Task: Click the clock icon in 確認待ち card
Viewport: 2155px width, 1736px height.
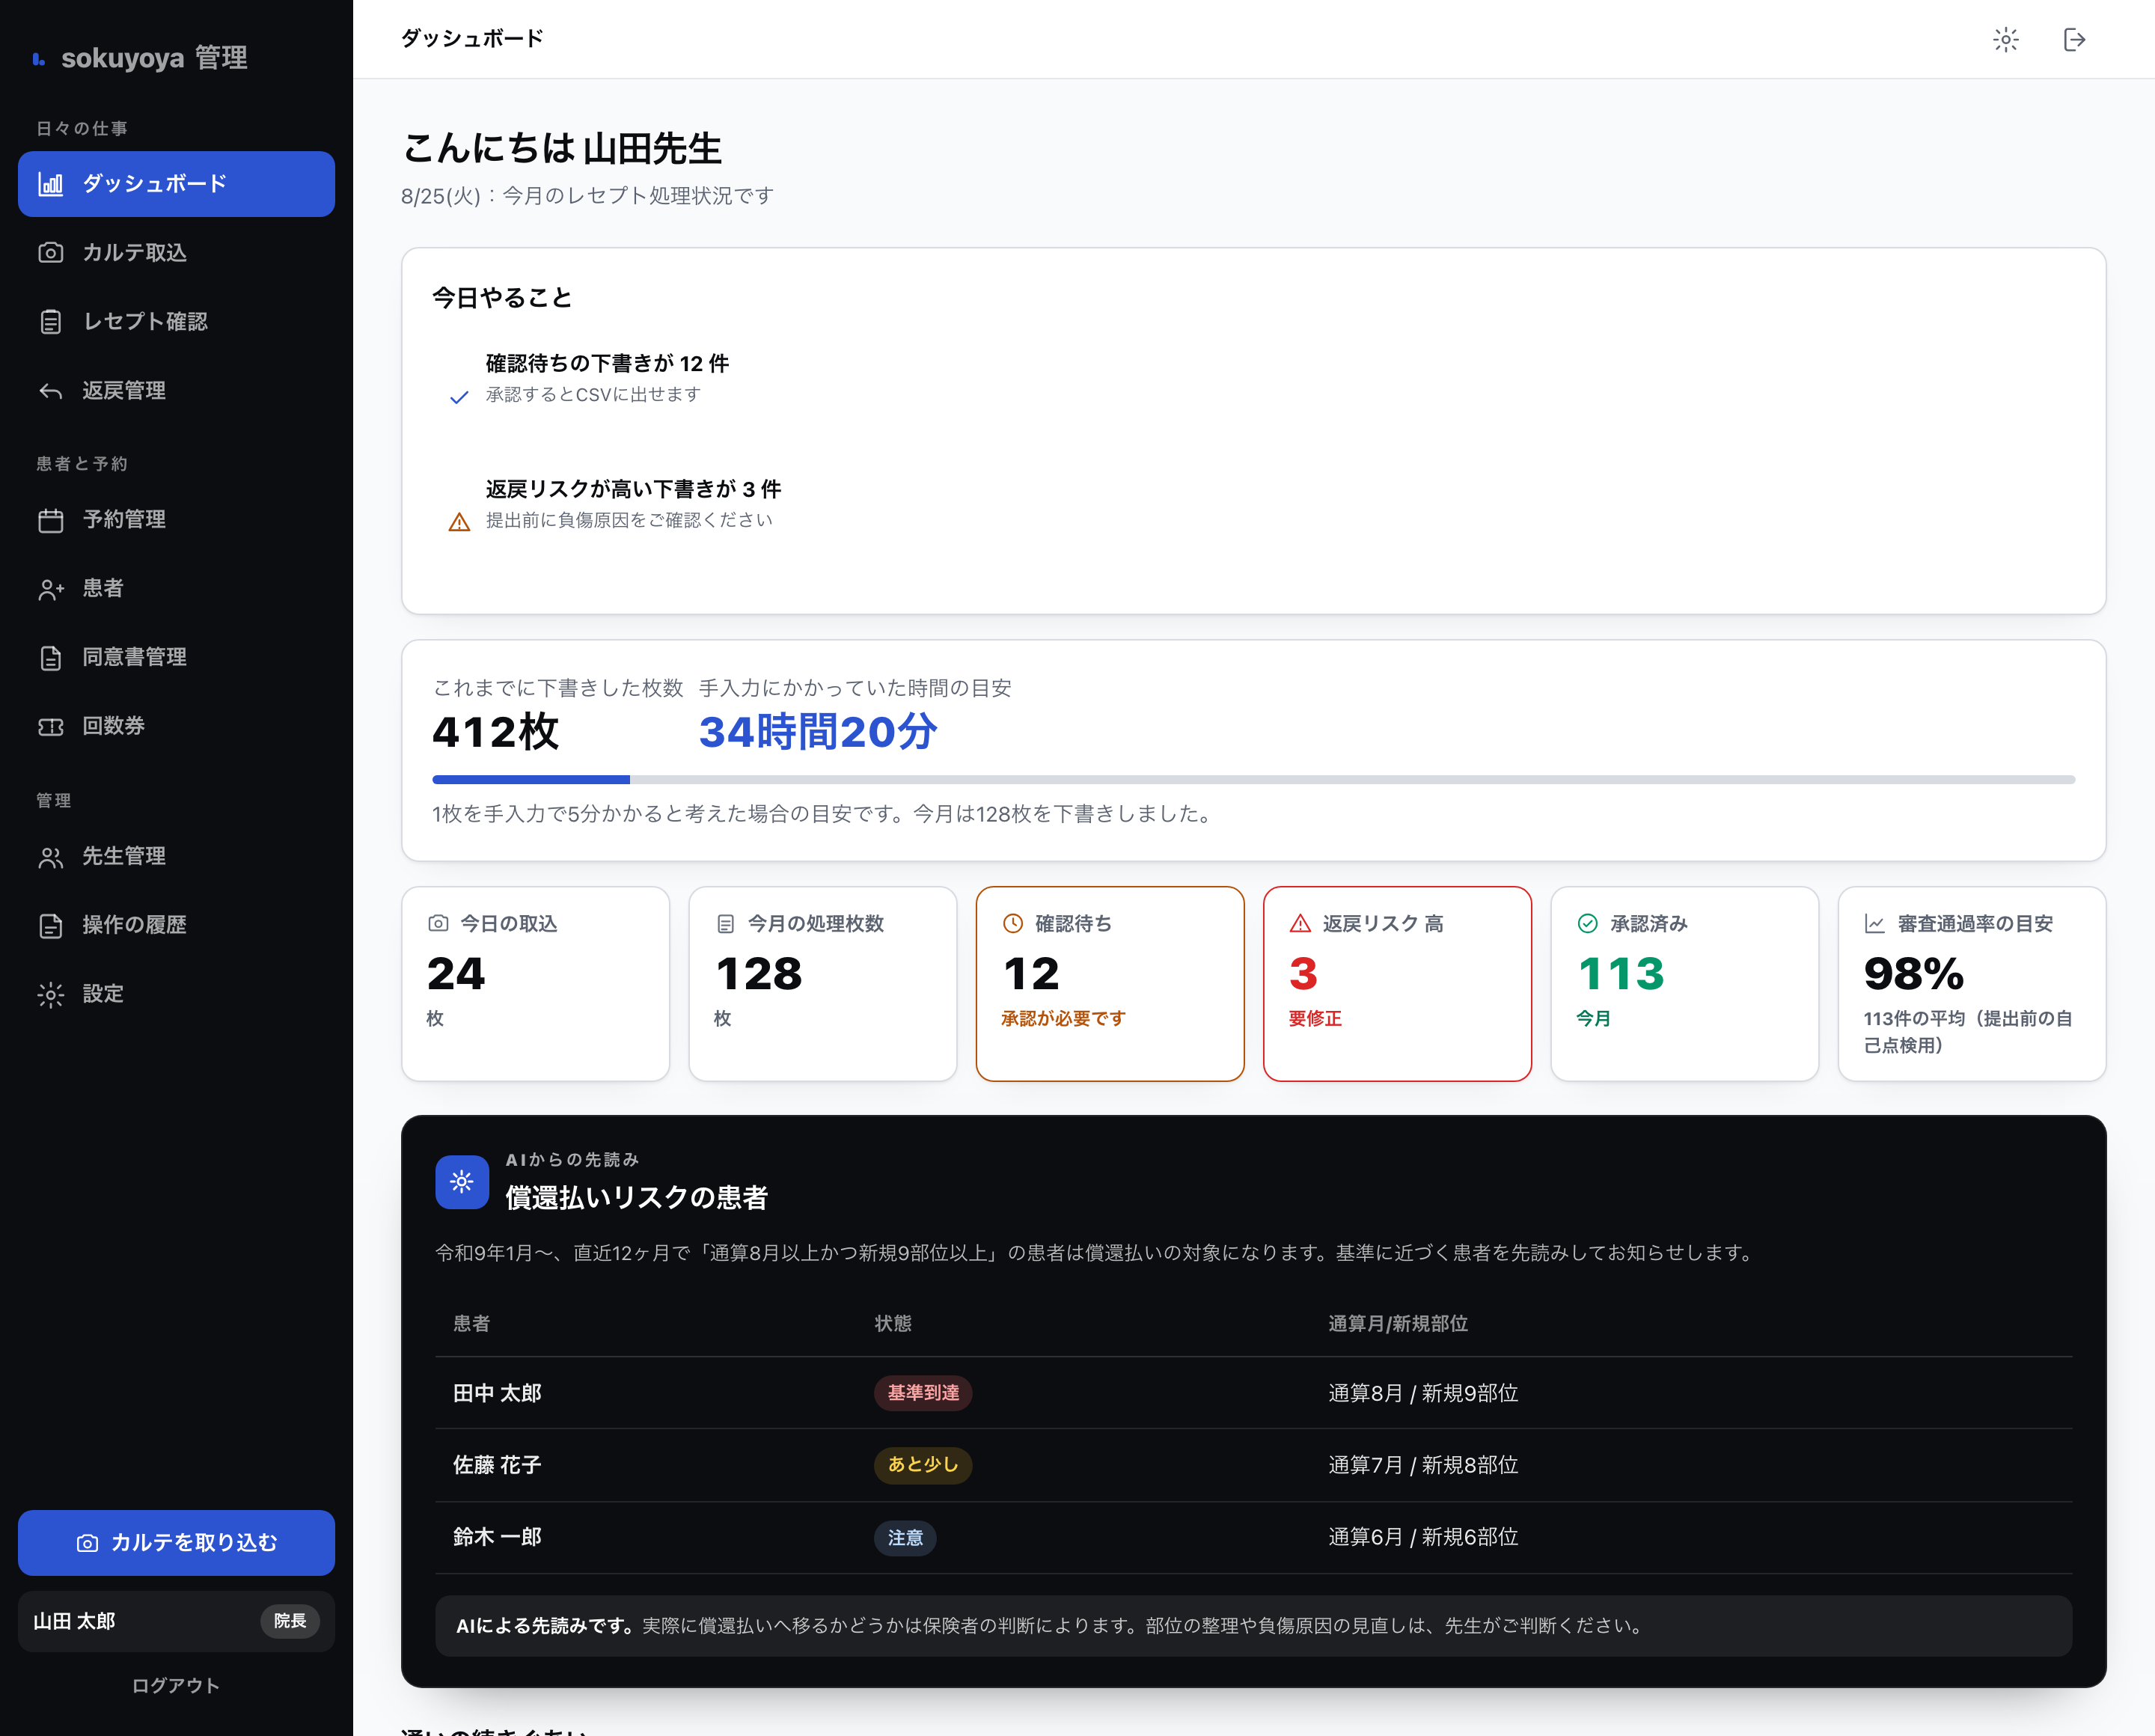Action: pyautogui.click(x=1013, y=923)
